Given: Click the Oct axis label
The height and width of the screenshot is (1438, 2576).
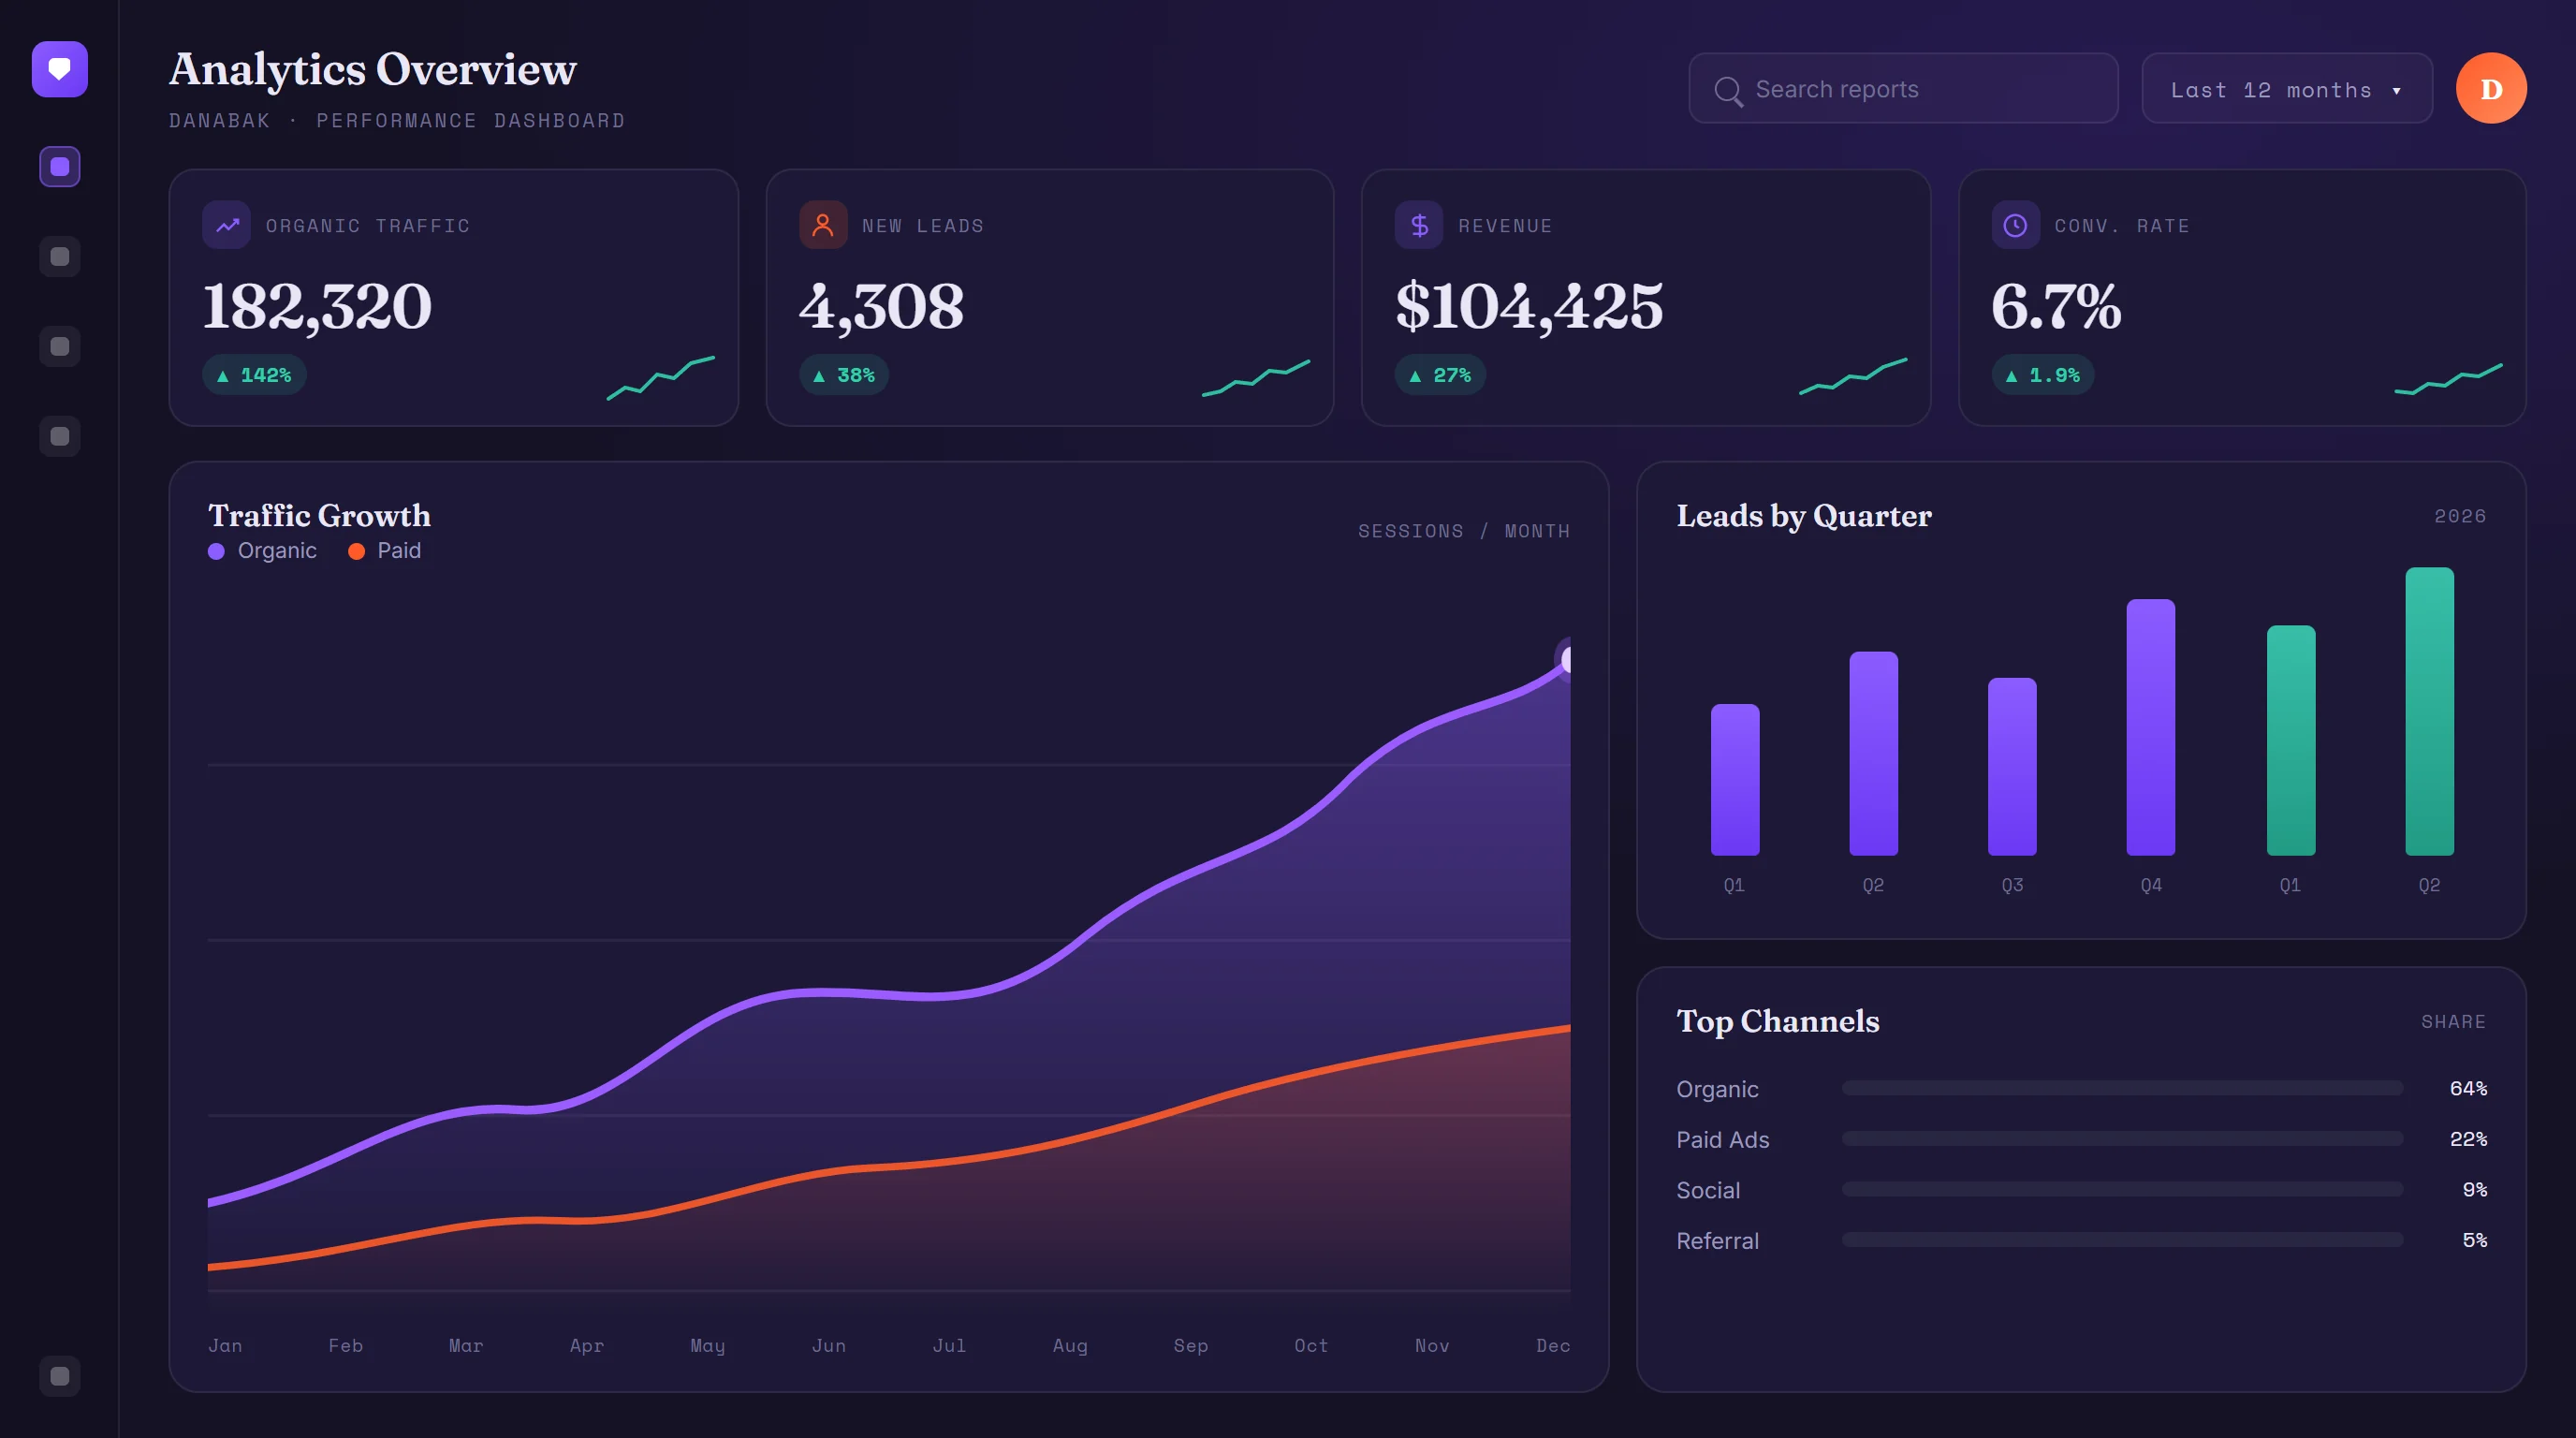Looking at the screenshot, I should [1311, 1346].
